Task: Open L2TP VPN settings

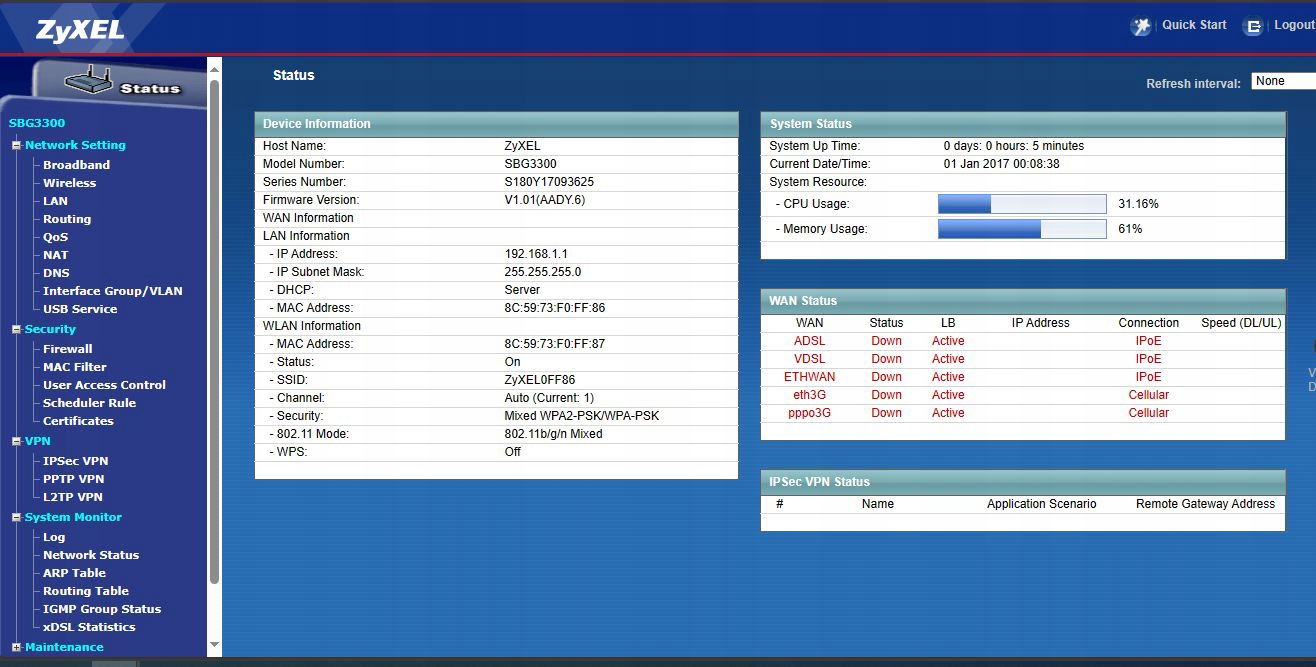Action: click(72, 497)
